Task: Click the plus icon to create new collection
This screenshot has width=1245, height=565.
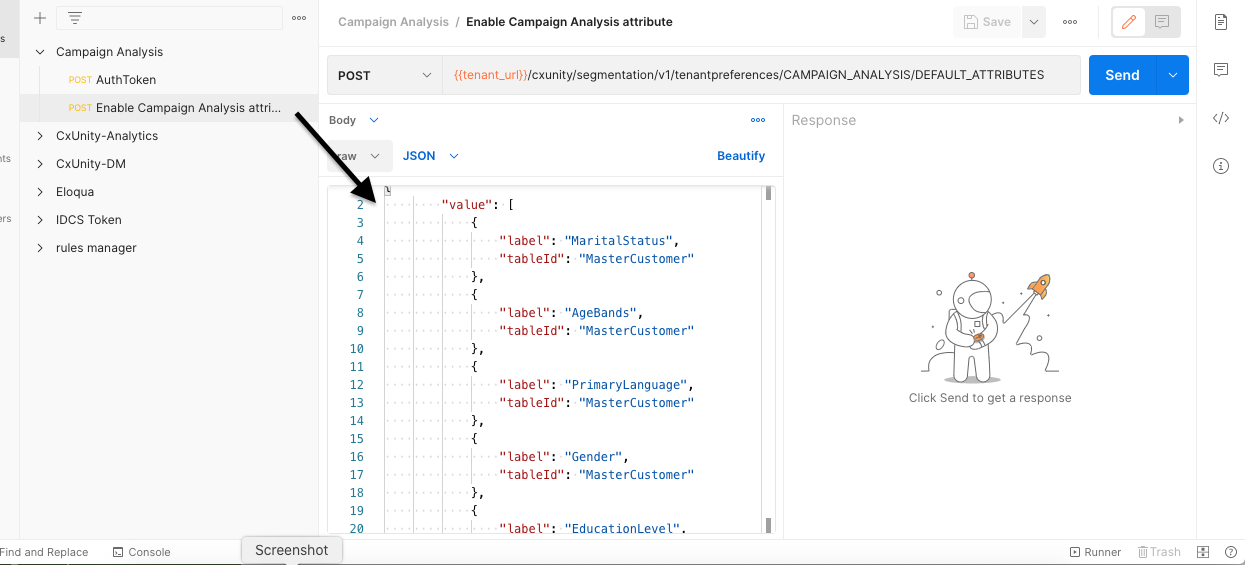Action: click(40, 18)
